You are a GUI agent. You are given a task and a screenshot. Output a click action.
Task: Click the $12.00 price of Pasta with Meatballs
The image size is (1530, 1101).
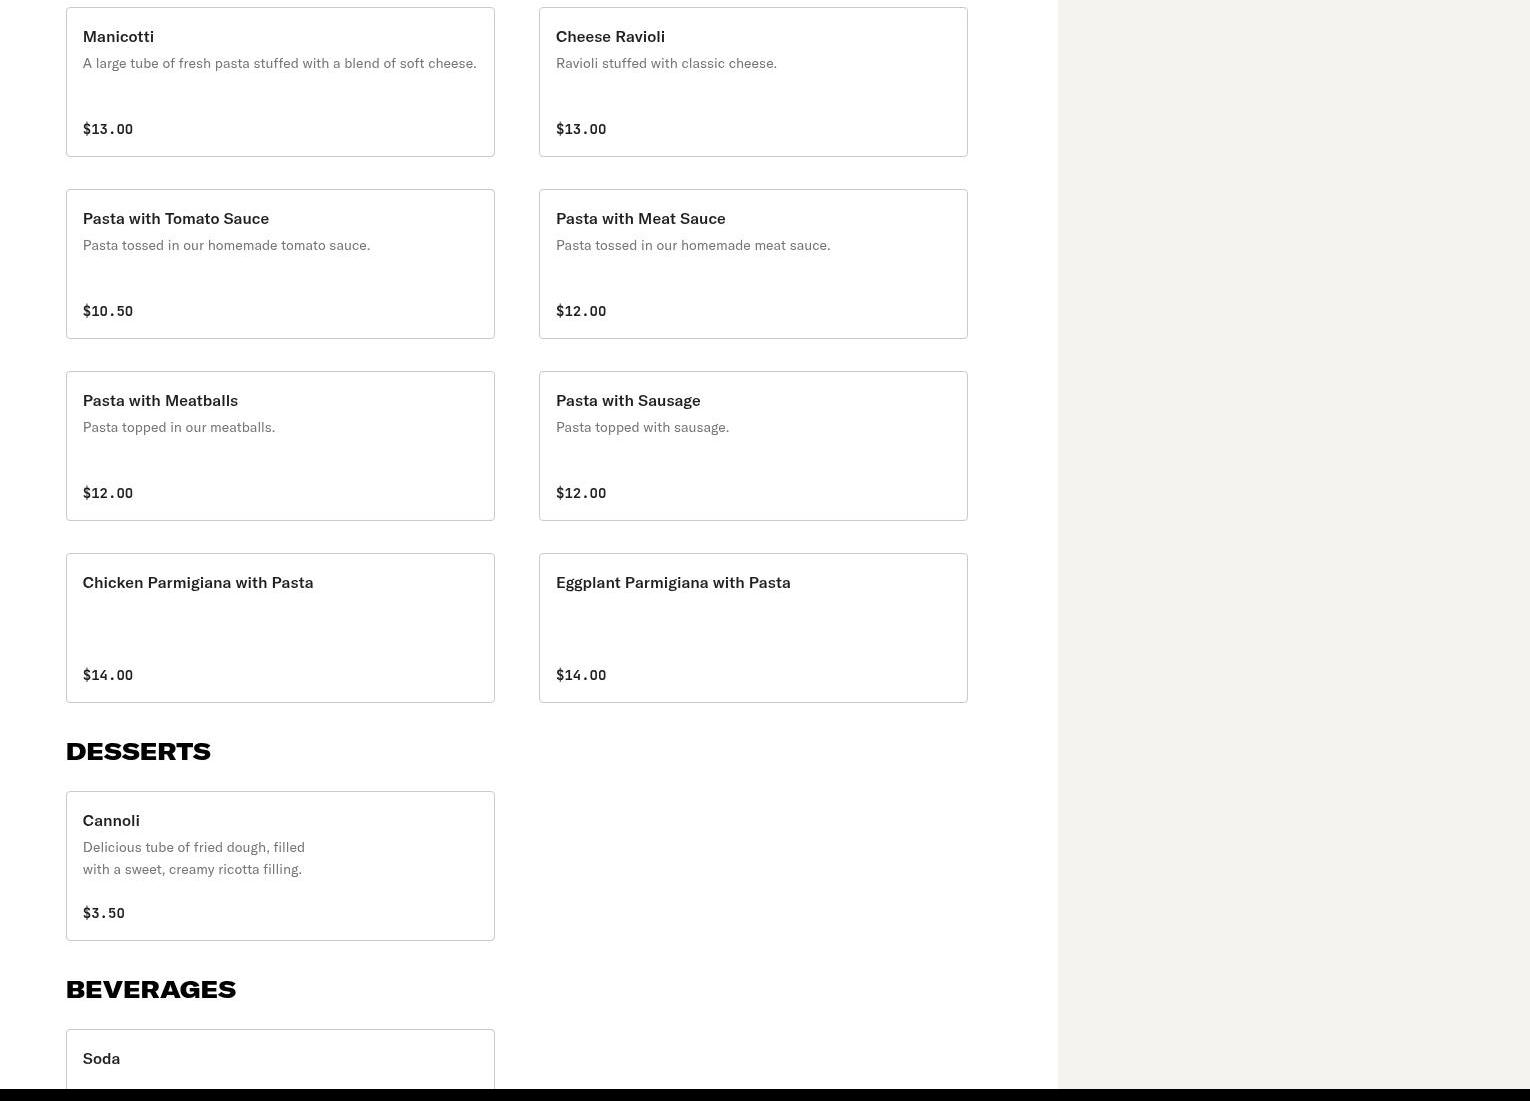point(108,493)
